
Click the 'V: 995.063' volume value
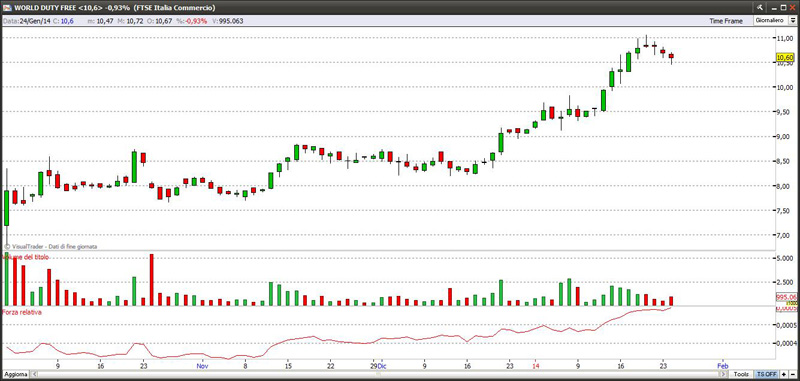(x=228, y=21)
